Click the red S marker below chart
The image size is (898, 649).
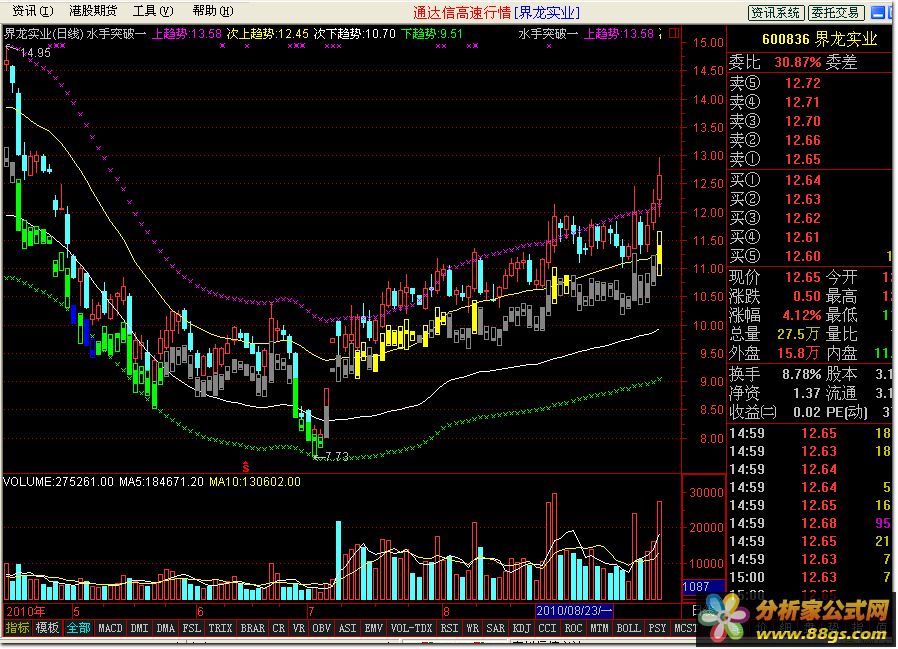[246, 467]
